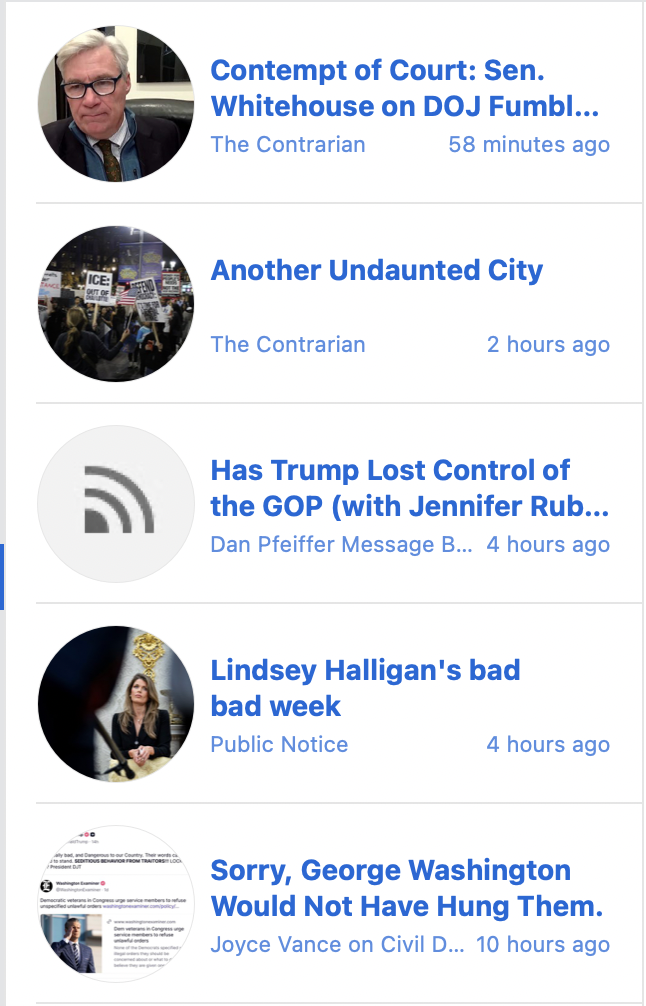646x1006 pixels.
Task: Click '2 hours ago' timestamp
Action: [x=548, y=344]
